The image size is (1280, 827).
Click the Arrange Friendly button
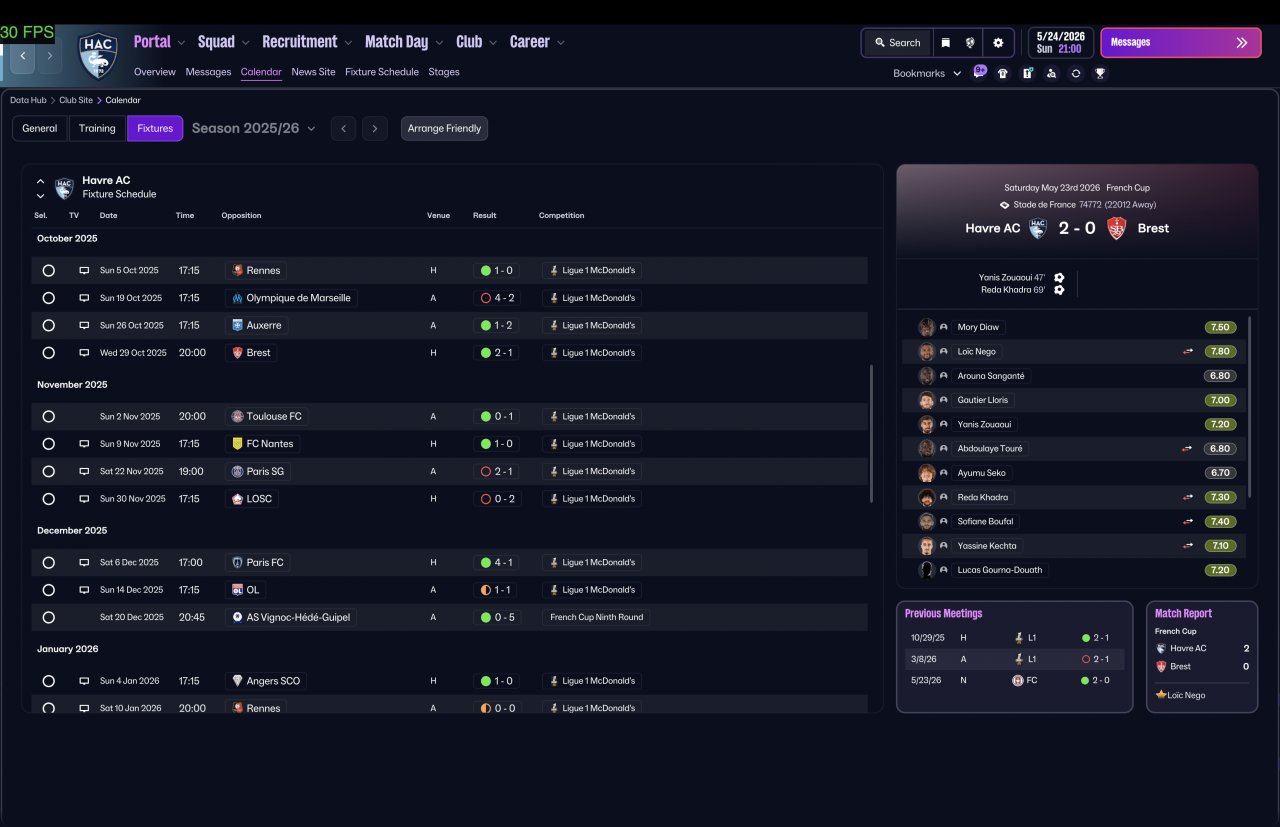(445, 128)
